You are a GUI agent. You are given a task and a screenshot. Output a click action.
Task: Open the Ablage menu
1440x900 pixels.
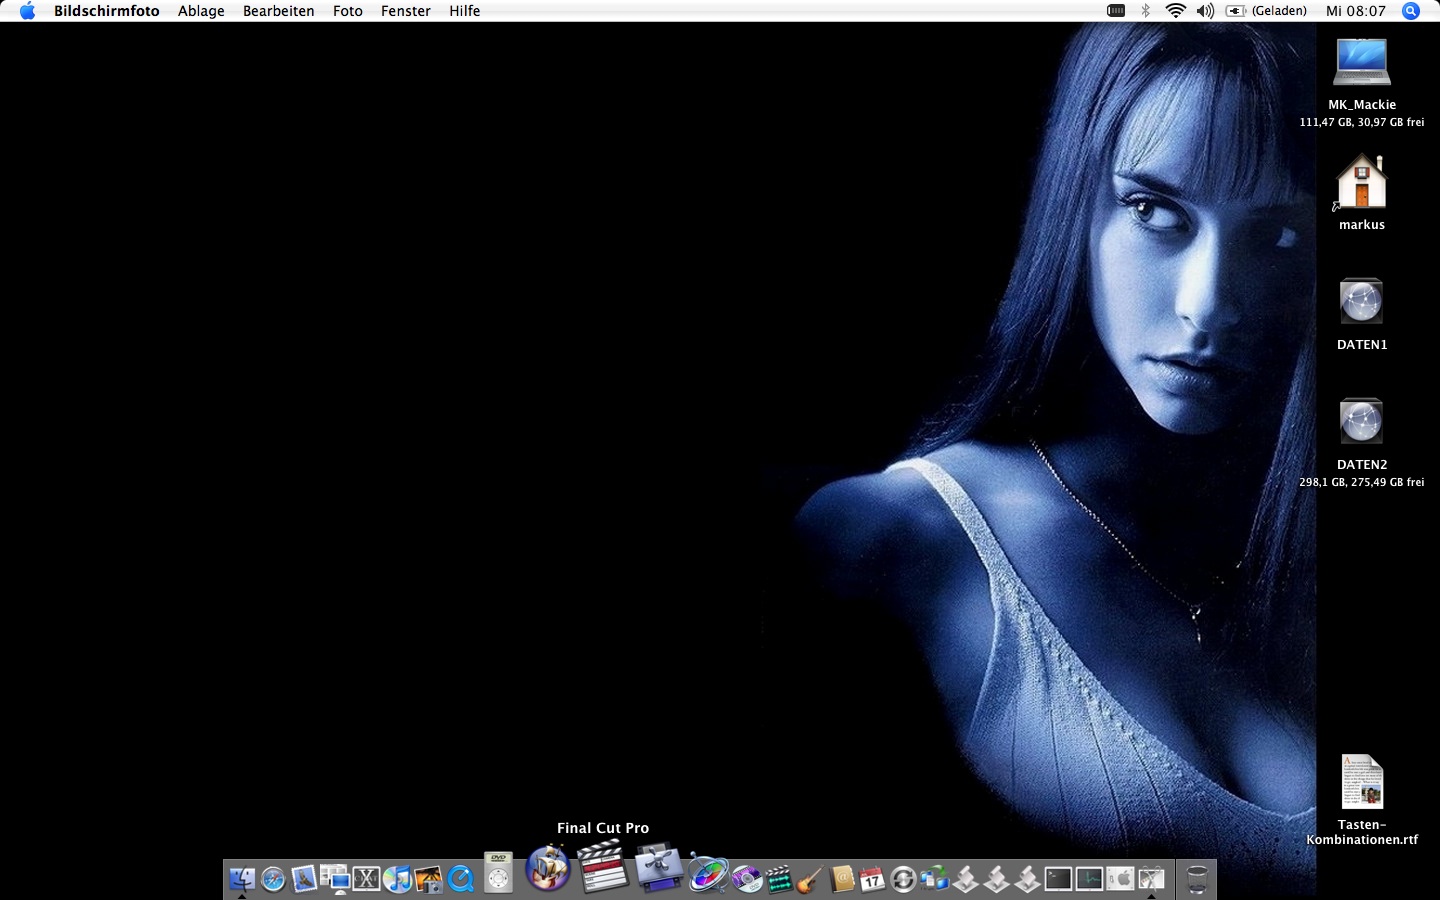(x=201, y=11)
